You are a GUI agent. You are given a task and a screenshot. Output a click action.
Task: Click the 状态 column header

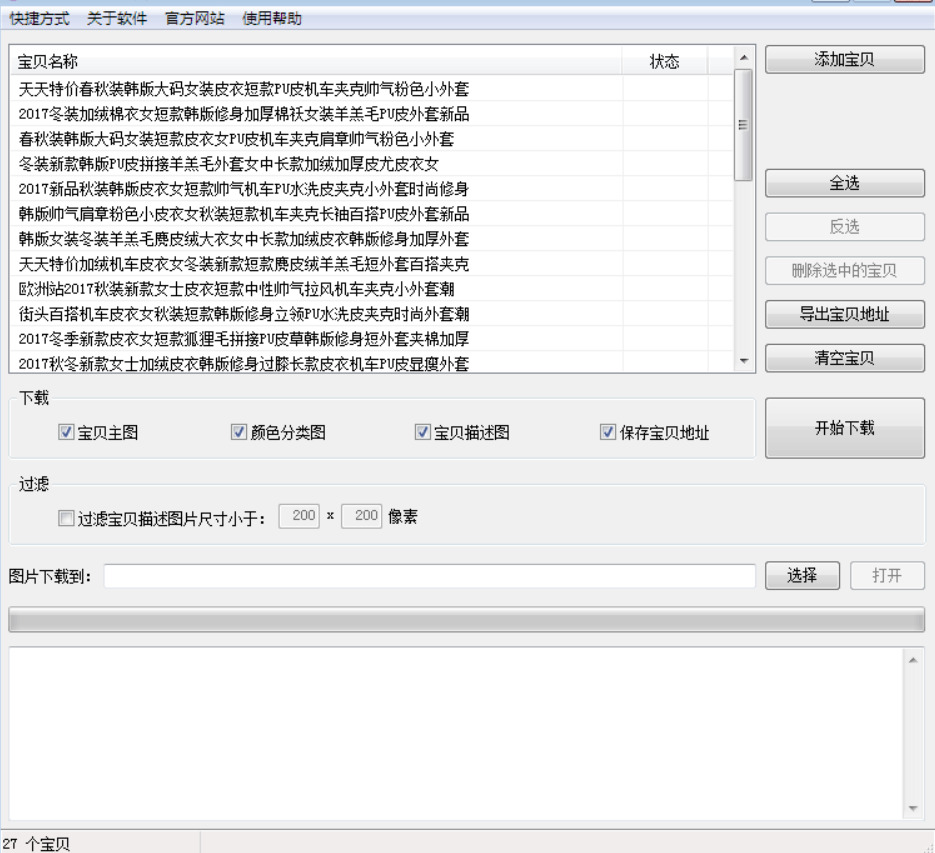[665, 61]
